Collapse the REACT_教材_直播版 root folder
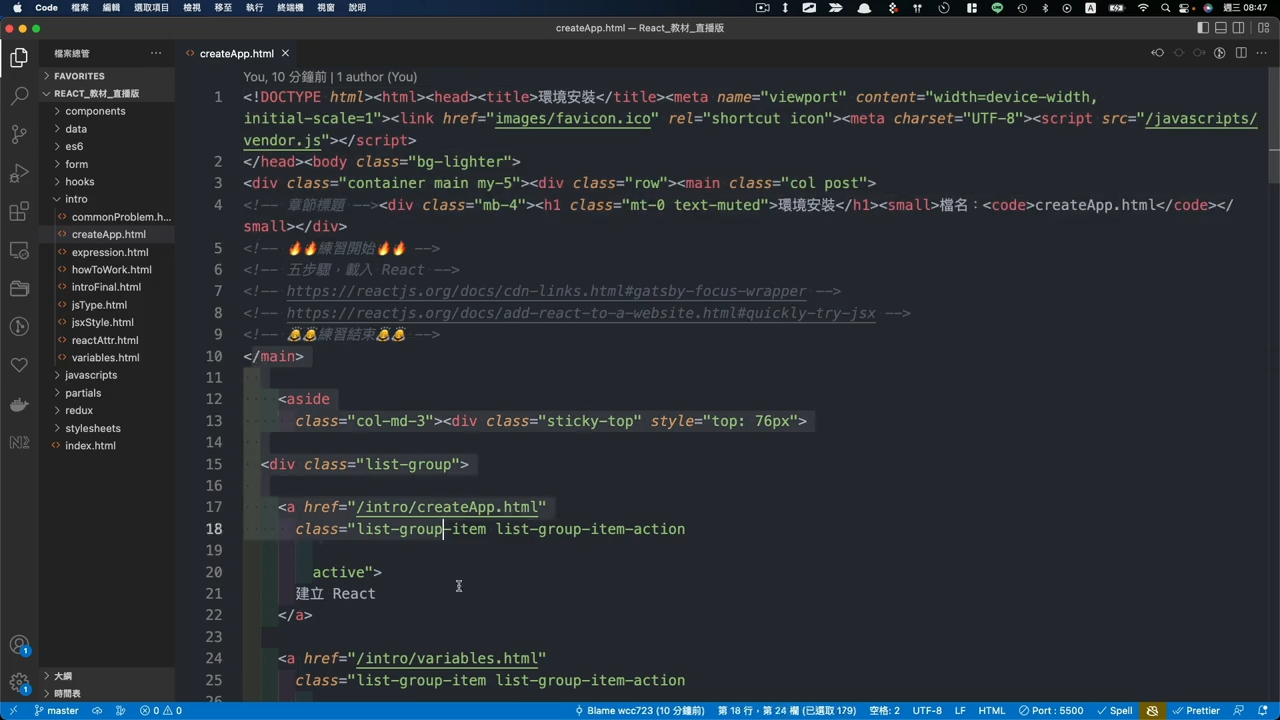The width and height of the screenshot is (1280, 720). (96, 93)
